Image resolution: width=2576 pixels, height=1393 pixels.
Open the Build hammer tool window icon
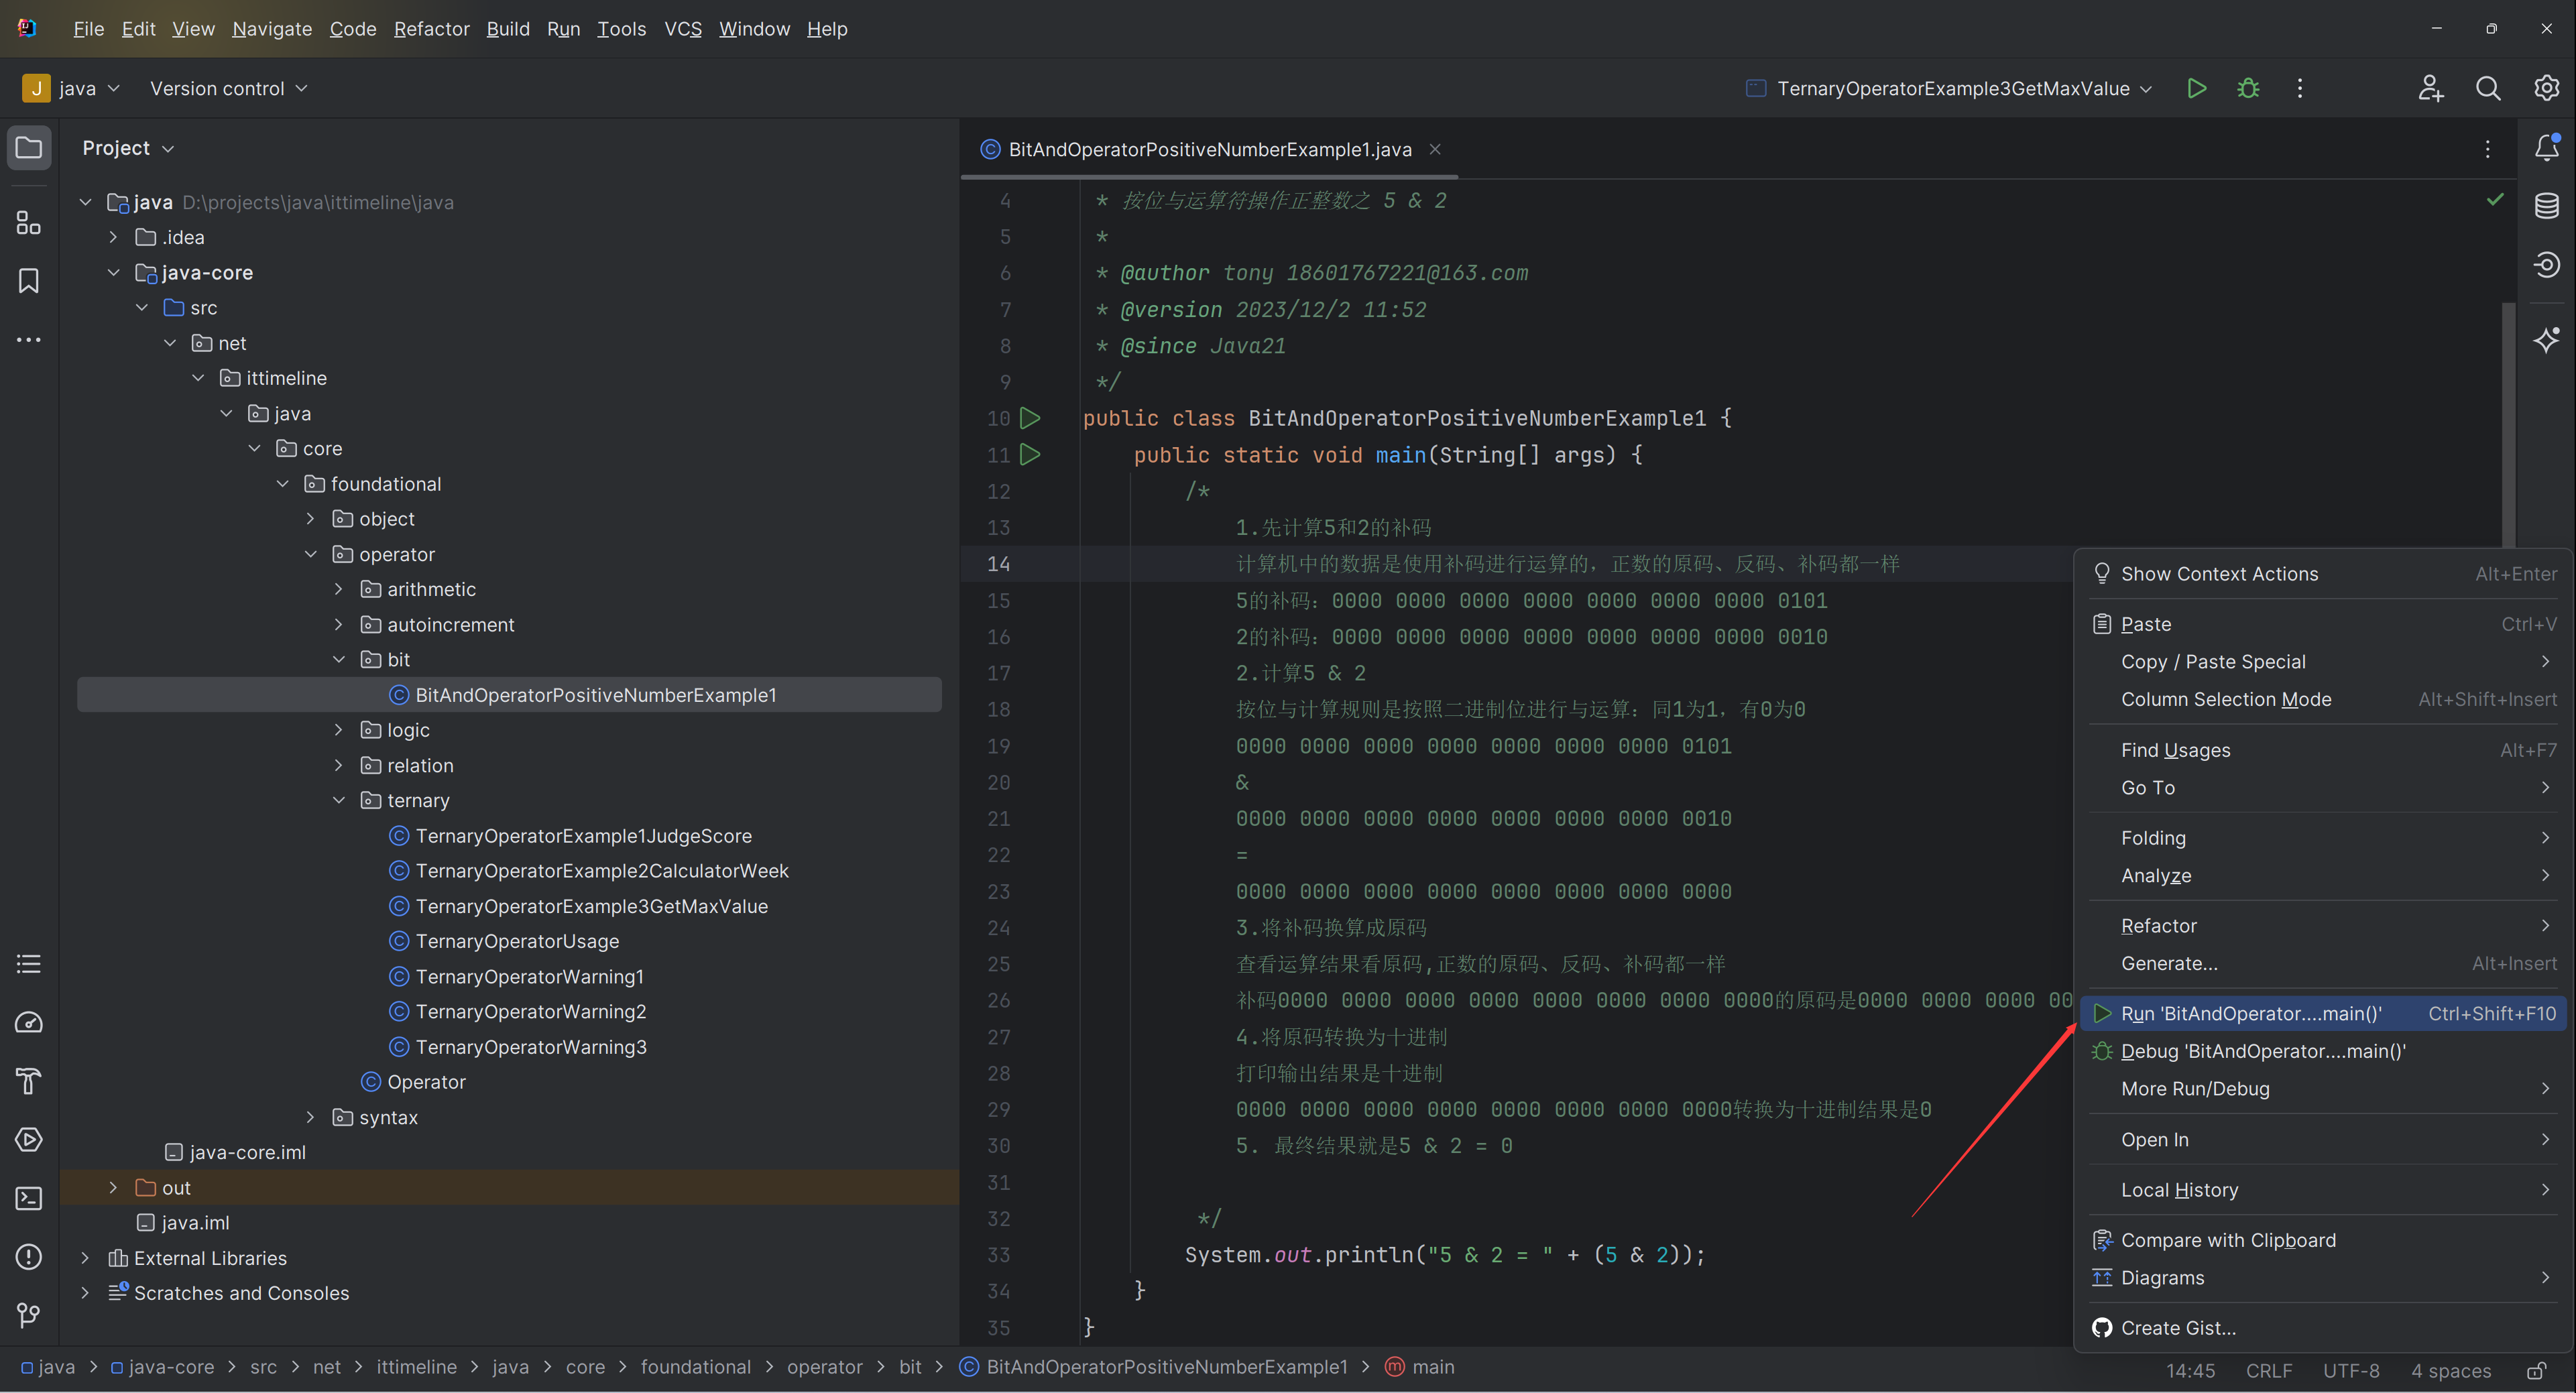click(x=29, y=1081)
